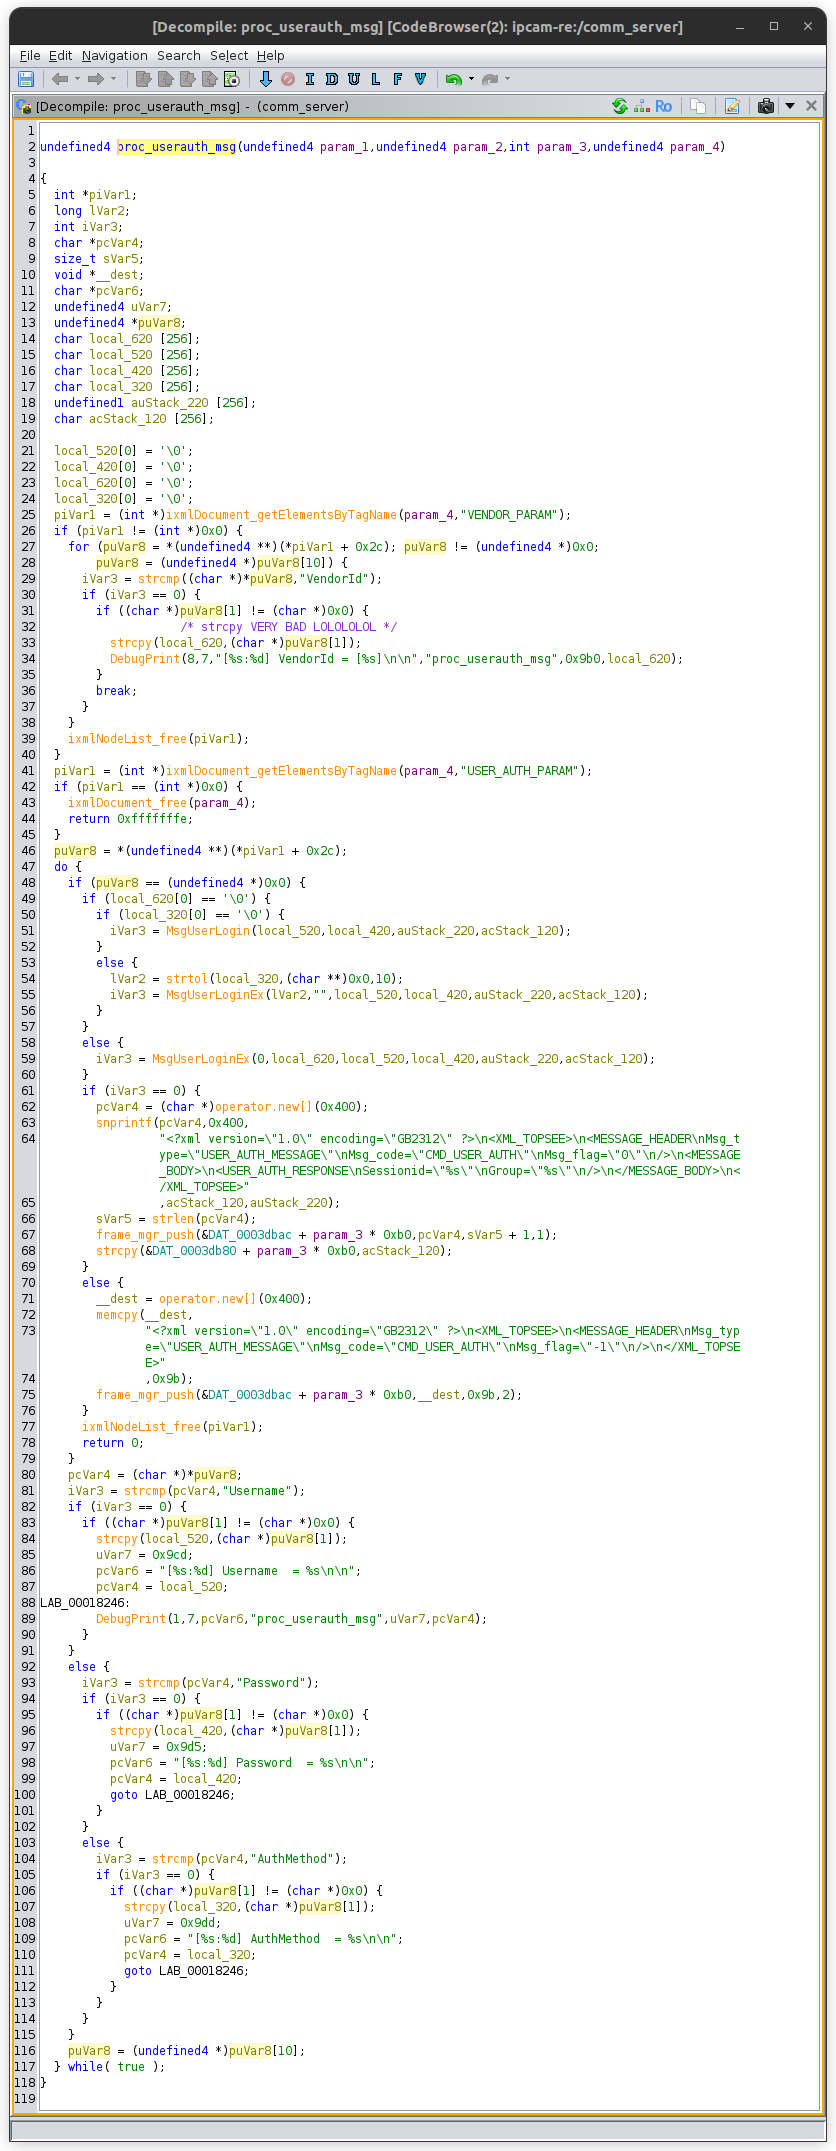Screen dimensions: 836x2151
Task: Click ixmlDocument_getElementsByTagName on line 25
Action: (282, 515)
